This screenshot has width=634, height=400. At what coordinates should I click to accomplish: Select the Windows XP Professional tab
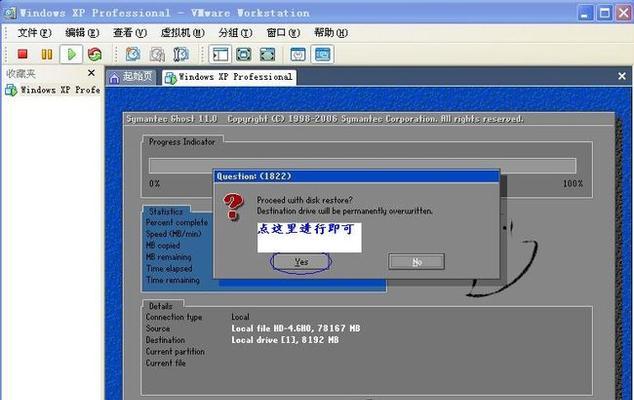pyautogui.click(x=229, y=77)
